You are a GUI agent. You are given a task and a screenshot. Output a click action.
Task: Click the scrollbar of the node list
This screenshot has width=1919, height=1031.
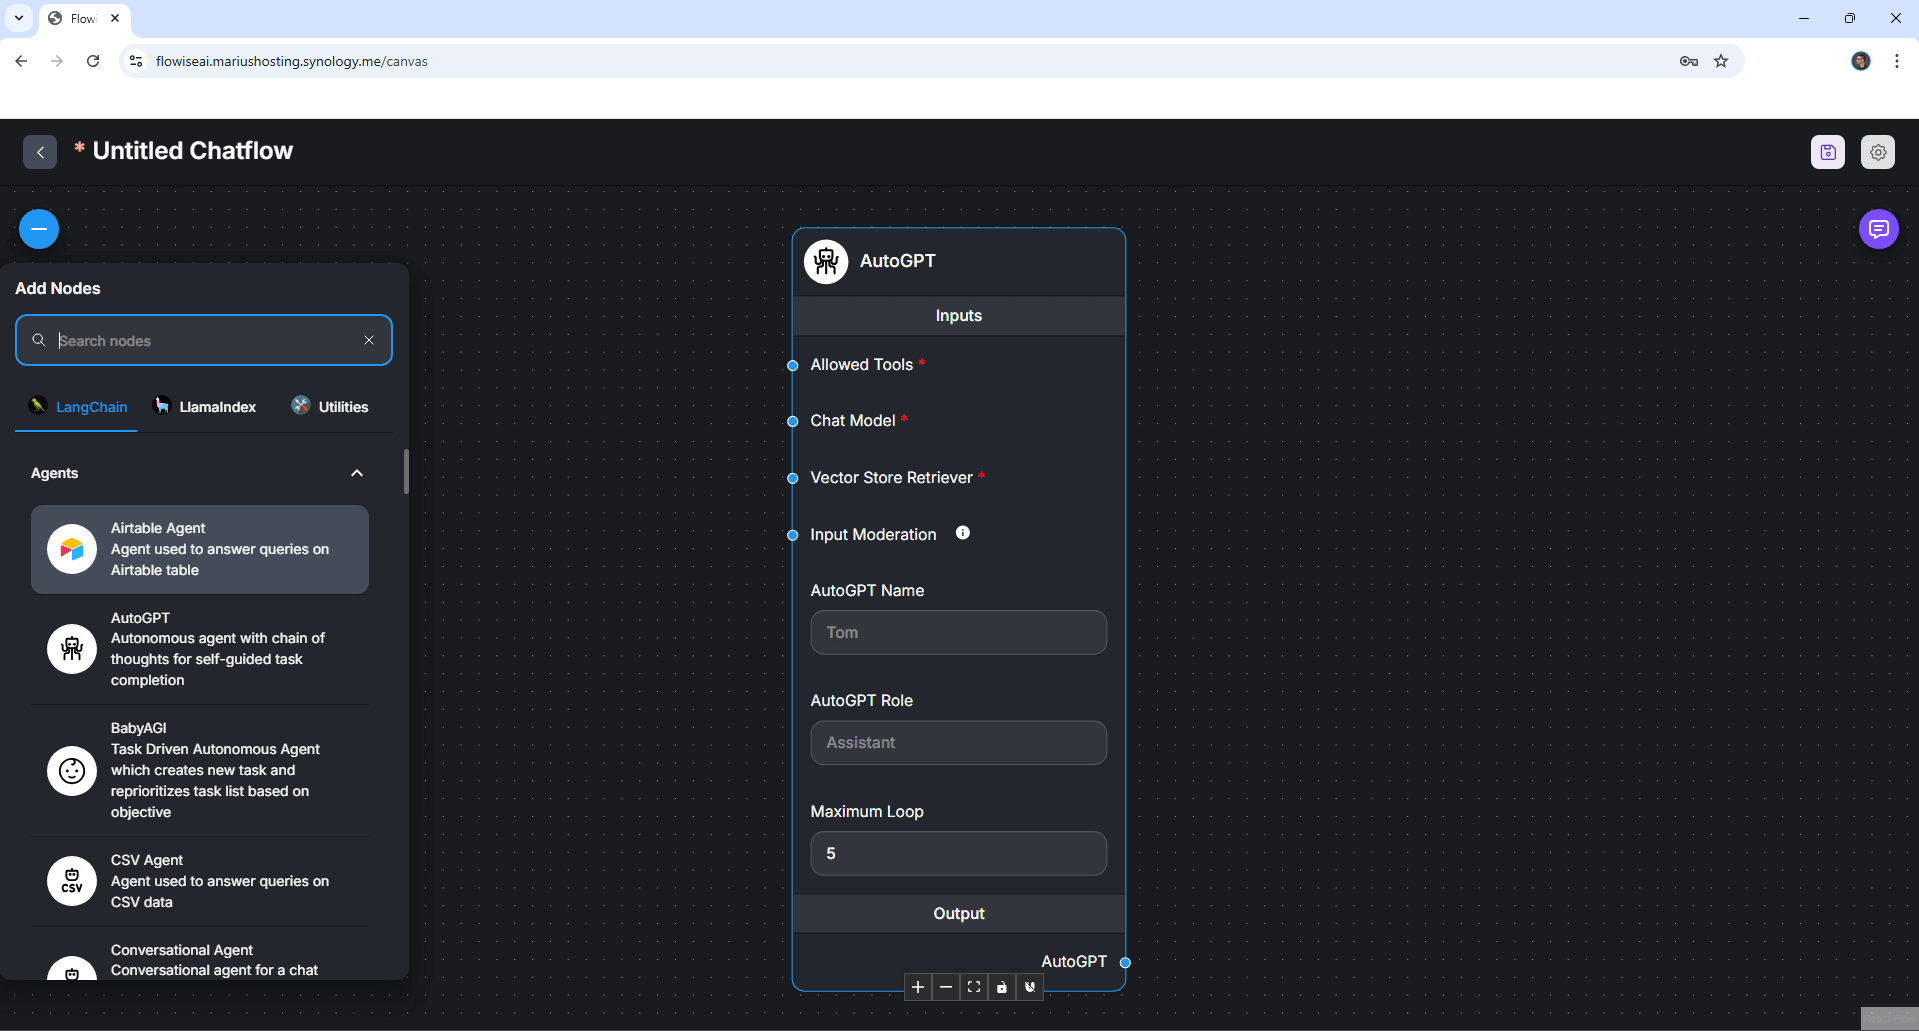click(x=406, y=471)
